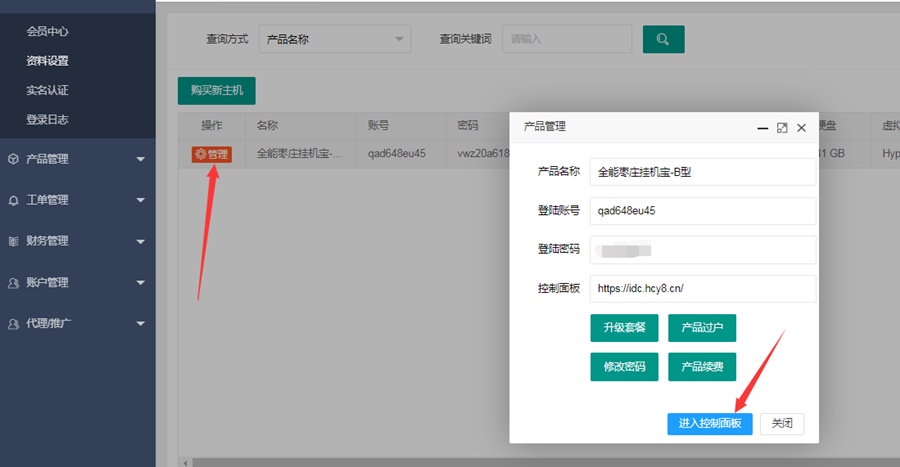Click the blue 进入控制面板 button
This screenshot has width=900, height=467.
click(710, 423)
